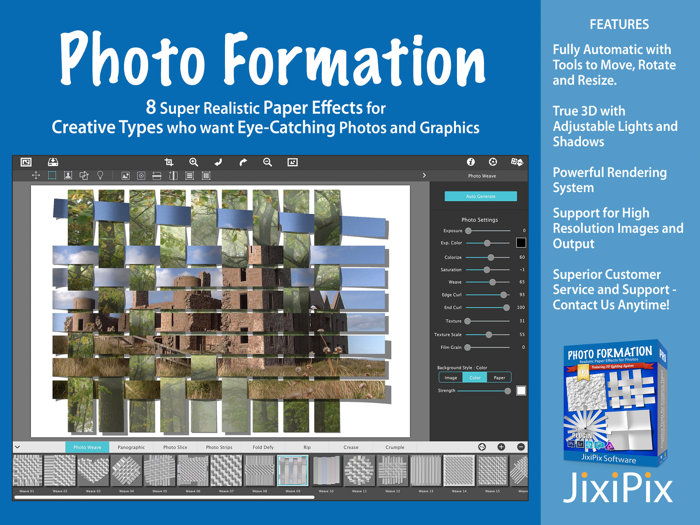Click the add photo icon in second toolbar
The height and width of the screenshot is (525, 700).
tap(125, 176)
